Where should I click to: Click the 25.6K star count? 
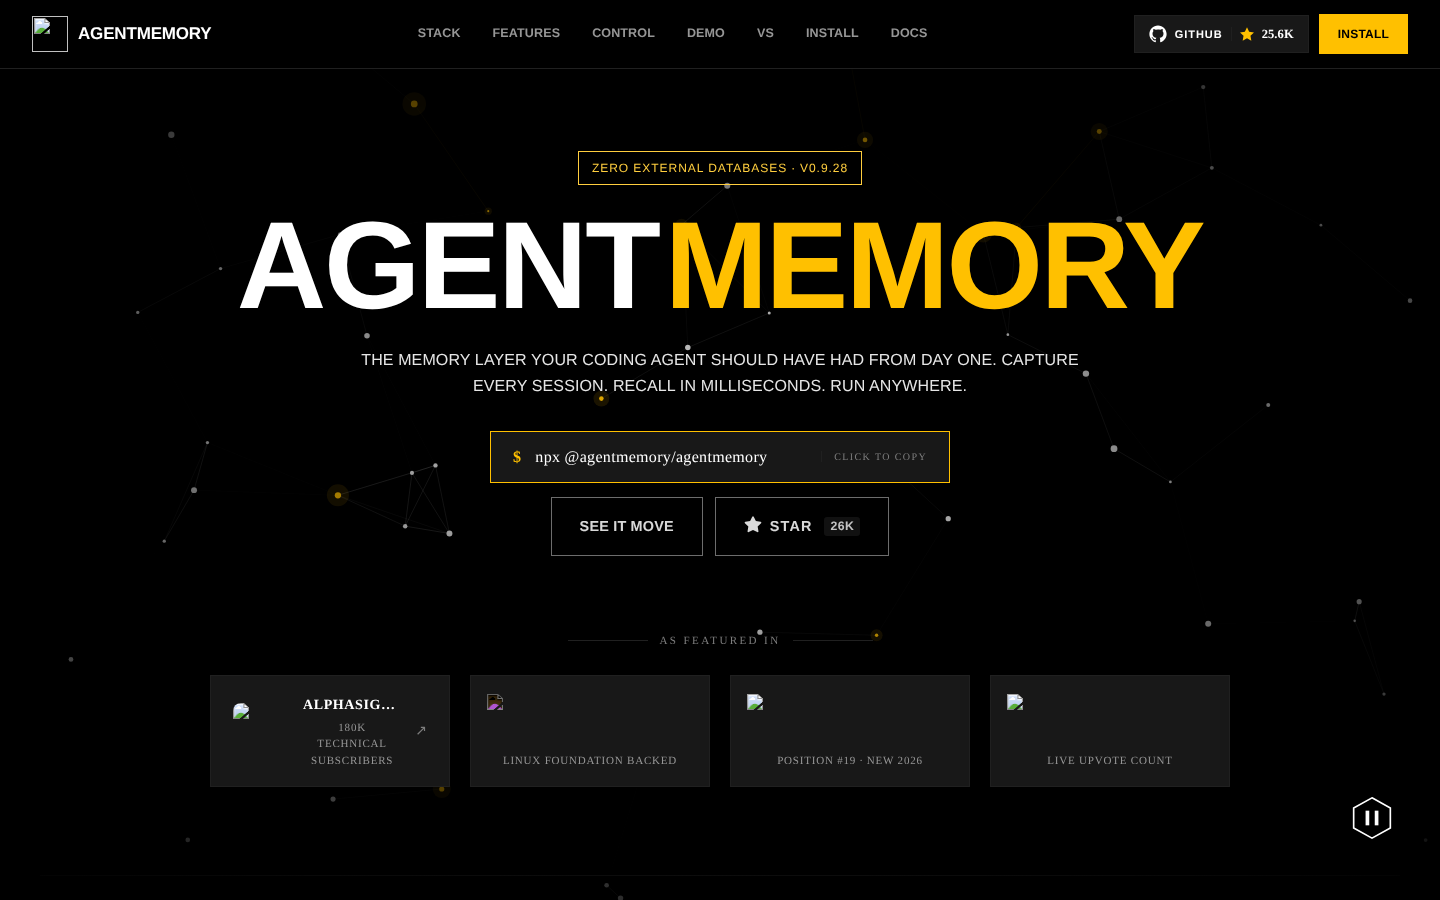click(x=1277, y=34)
